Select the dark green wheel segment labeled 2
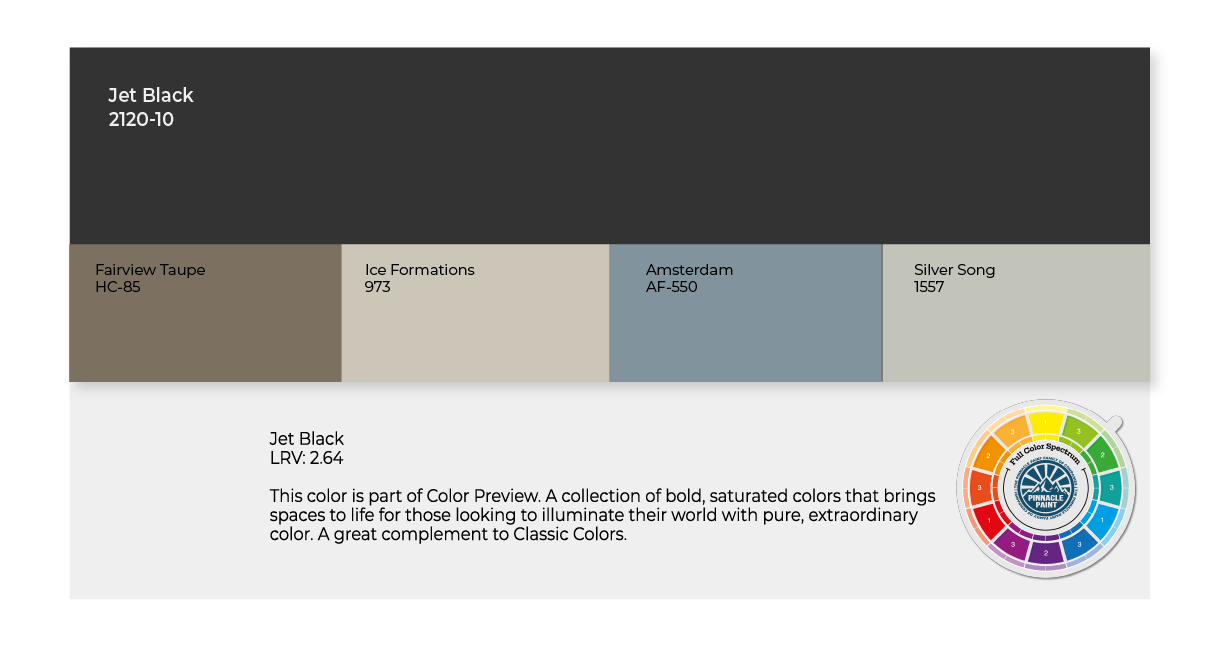The width and height of the screenshot is (1211, 657). [1104, 455]
